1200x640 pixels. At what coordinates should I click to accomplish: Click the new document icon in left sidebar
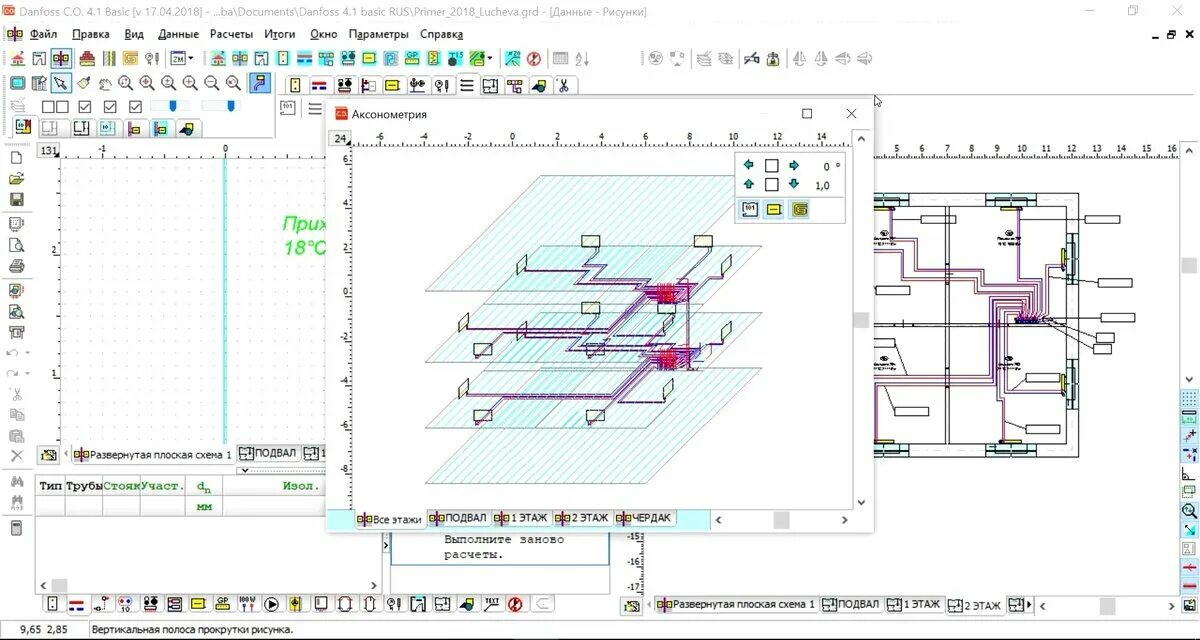tap(16, 157)
